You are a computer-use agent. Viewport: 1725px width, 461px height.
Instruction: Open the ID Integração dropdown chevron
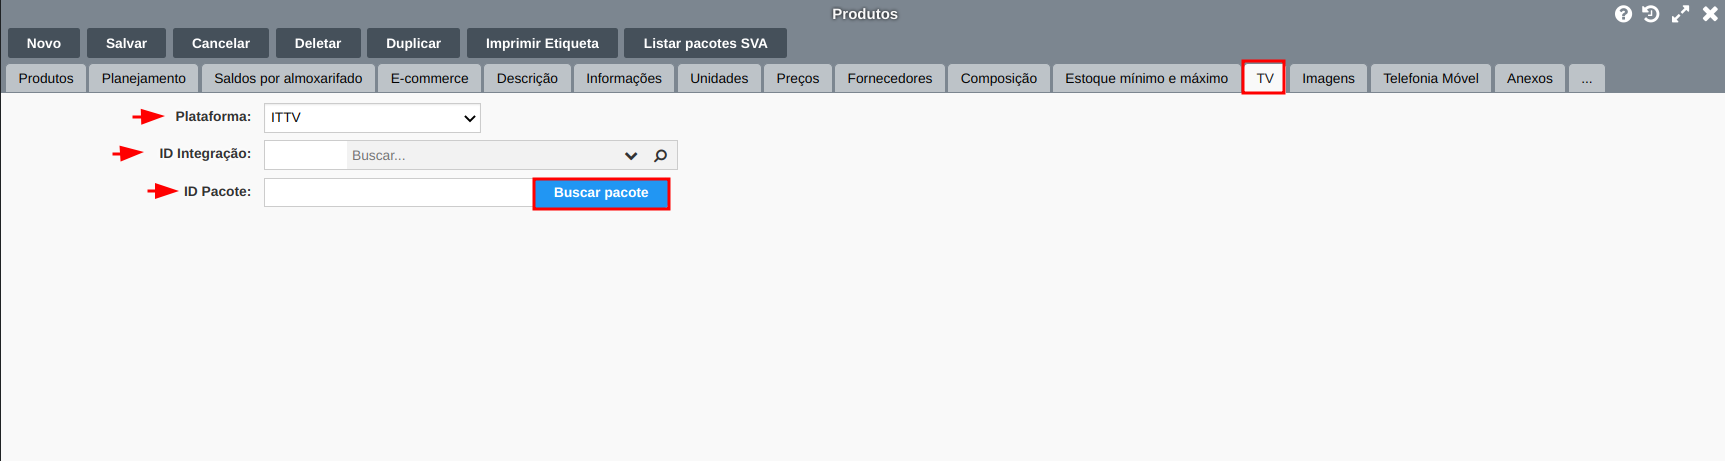(631, 156)
